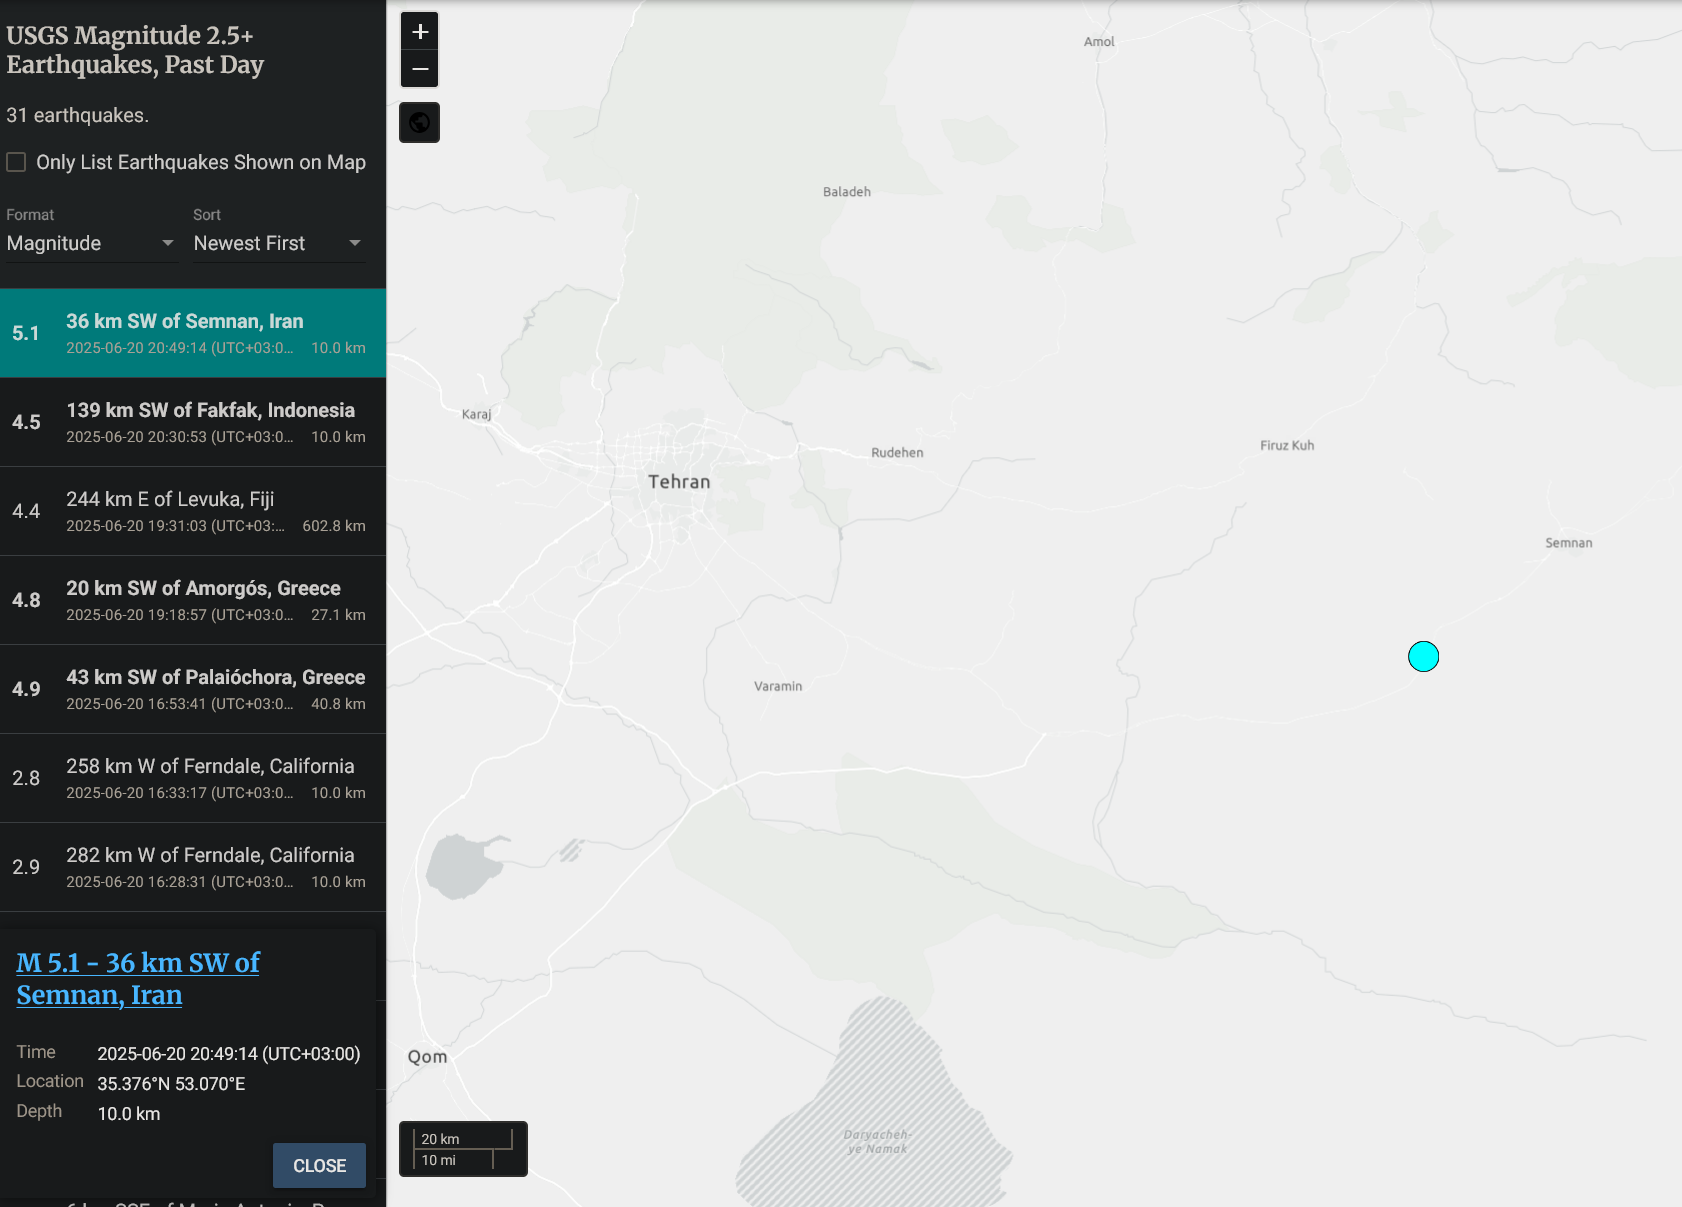
Task: Click the Firuz Kuh label on the map
Action: coord(1287,445)
